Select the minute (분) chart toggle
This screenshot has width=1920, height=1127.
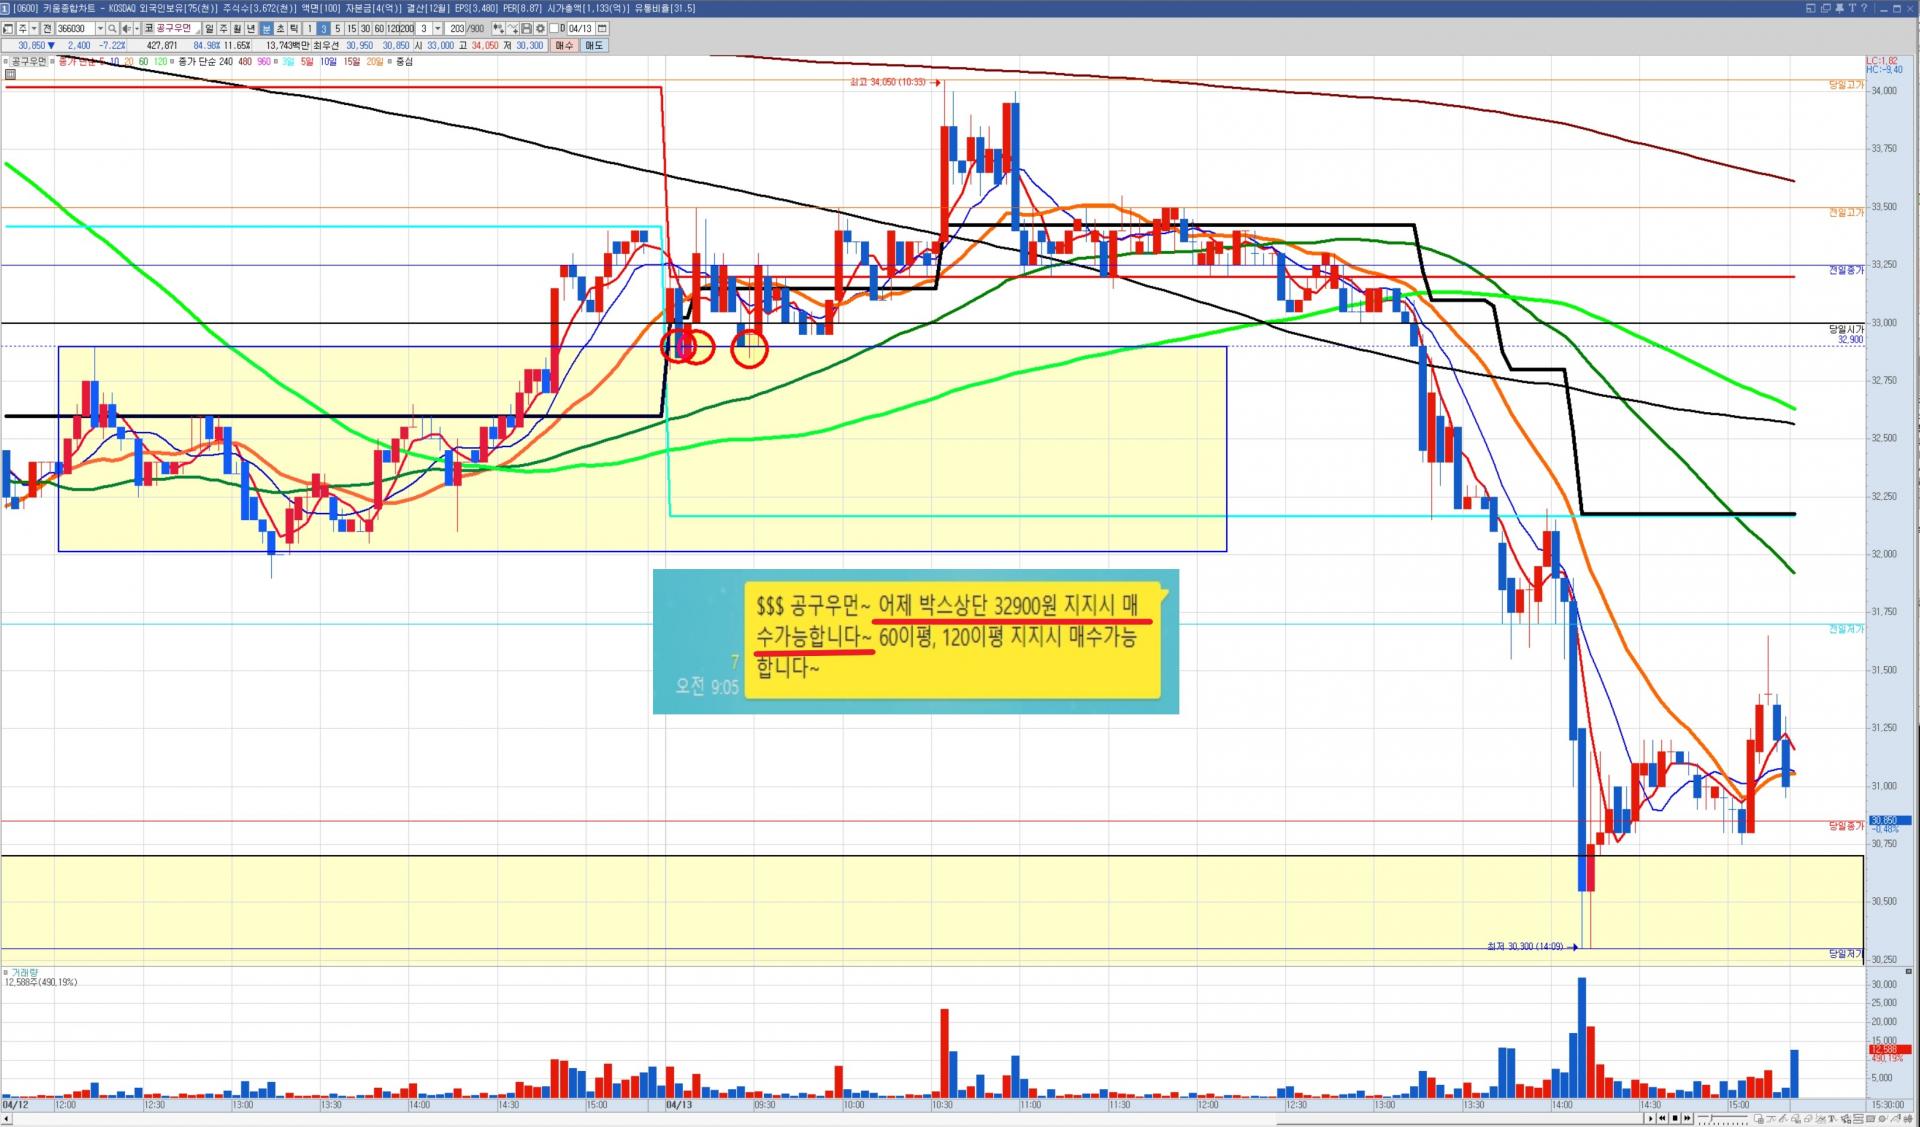pos(266,29)
